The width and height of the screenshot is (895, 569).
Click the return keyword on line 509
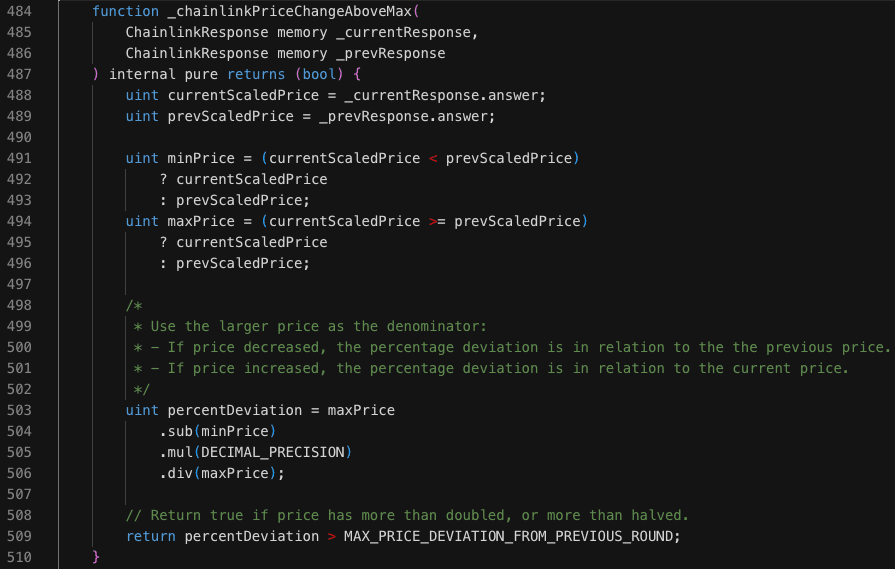tap(151, 536)
